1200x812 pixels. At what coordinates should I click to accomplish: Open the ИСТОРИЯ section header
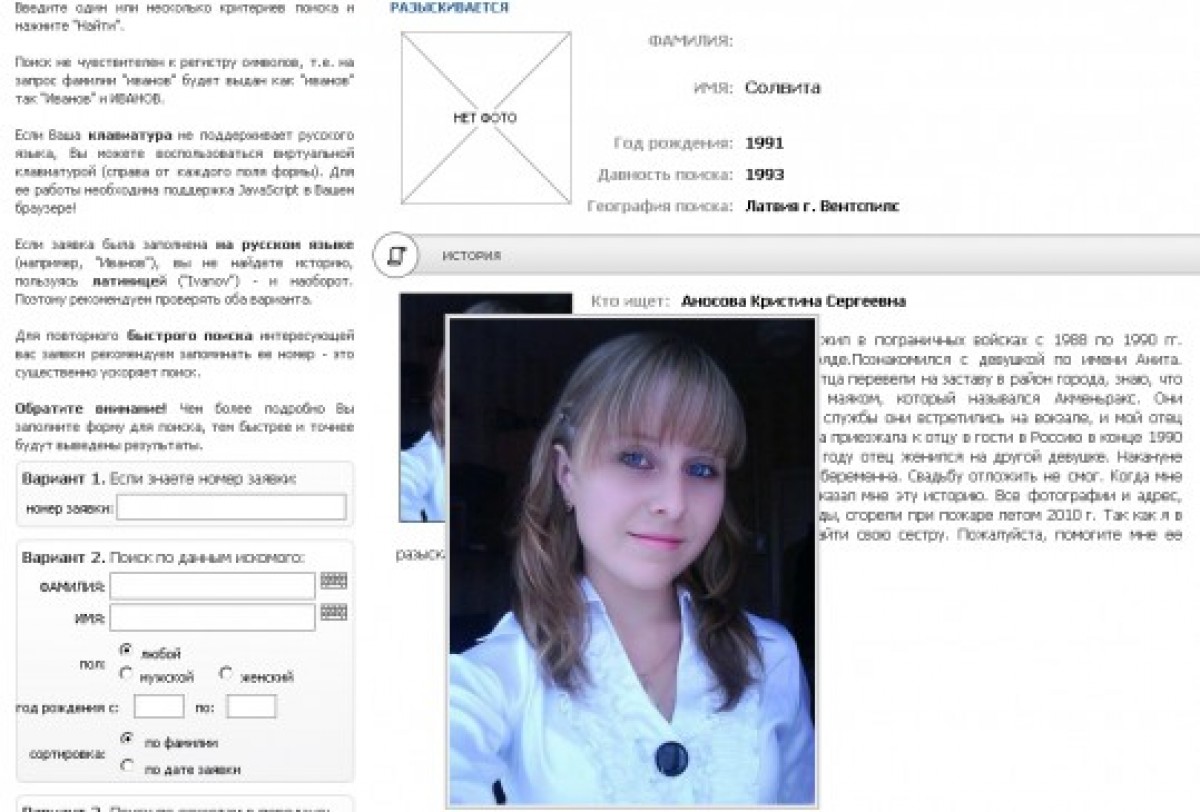click(472, 256)
